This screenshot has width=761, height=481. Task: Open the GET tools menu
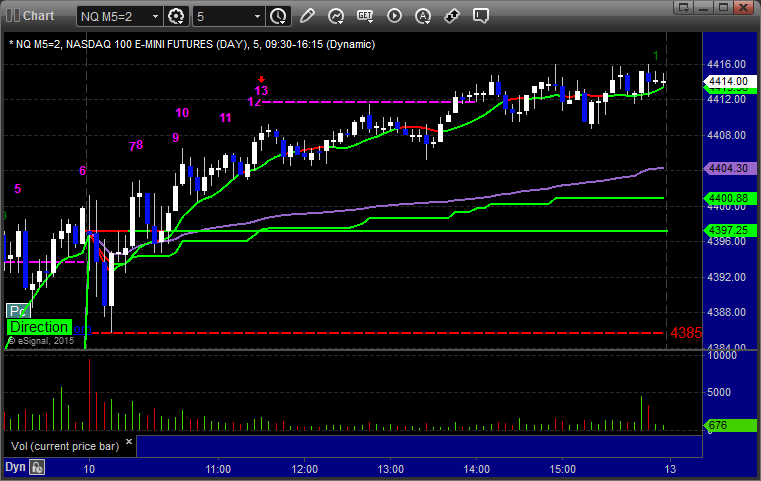coord(365,16)
